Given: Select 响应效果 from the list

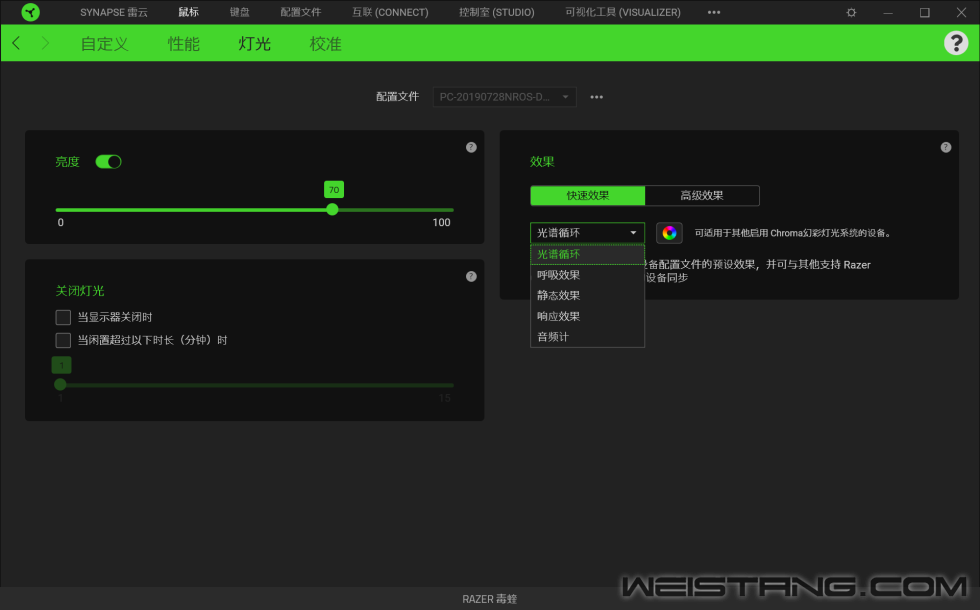Looking at the screenshot, I should pos(587,316).
